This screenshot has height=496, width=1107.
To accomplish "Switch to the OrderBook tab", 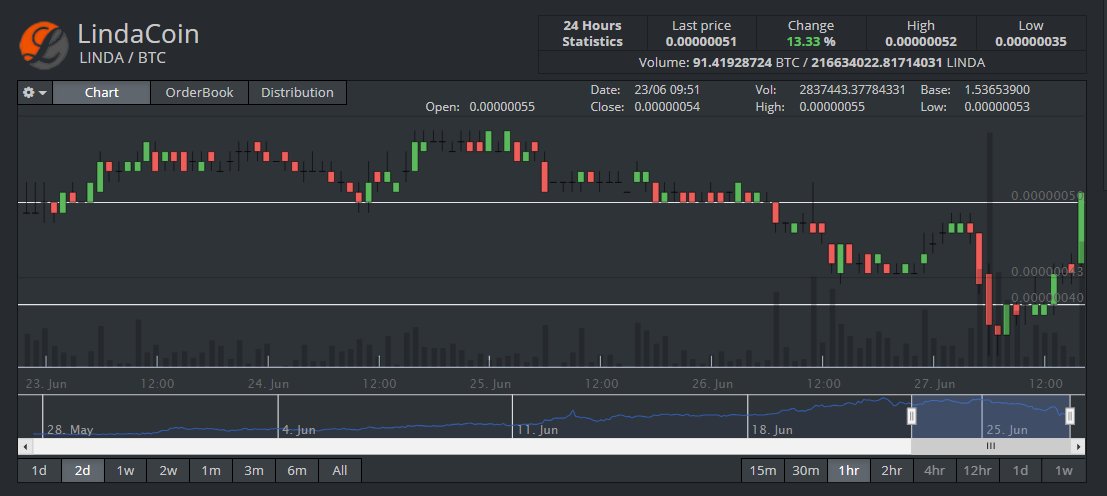I will [x=199, y=92].
